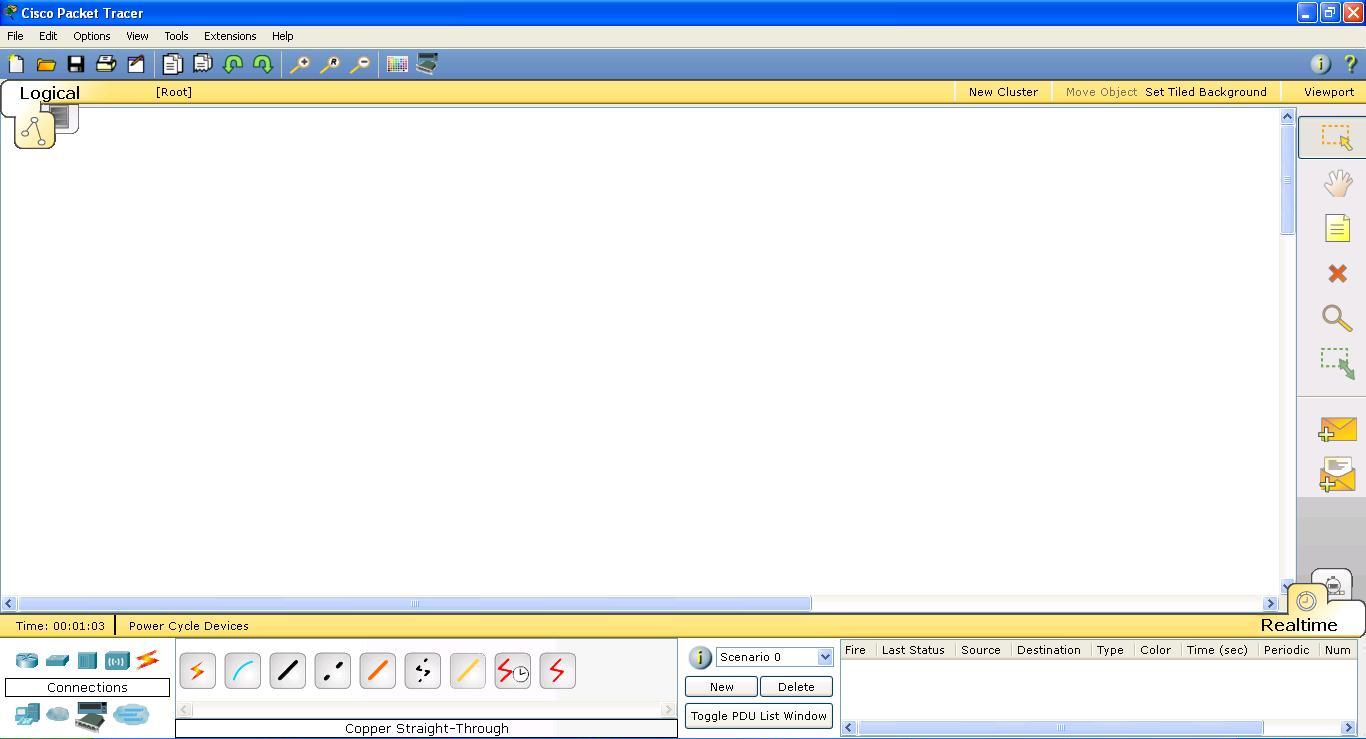Pick the Resize Shape tool
The width and height of the screenshot is (1366, 739).
click(1337, 363)
